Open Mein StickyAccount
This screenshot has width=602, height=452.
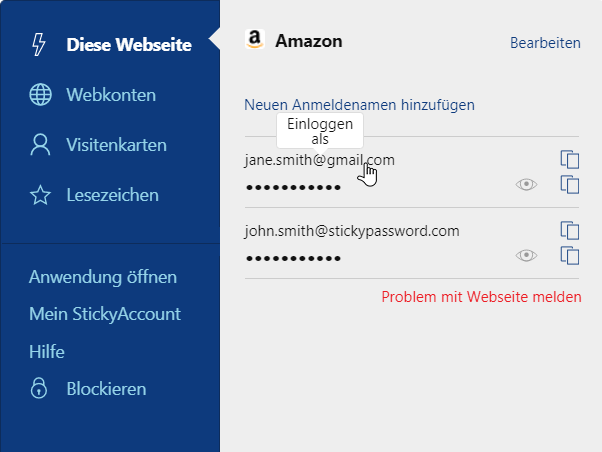[105, 314]
